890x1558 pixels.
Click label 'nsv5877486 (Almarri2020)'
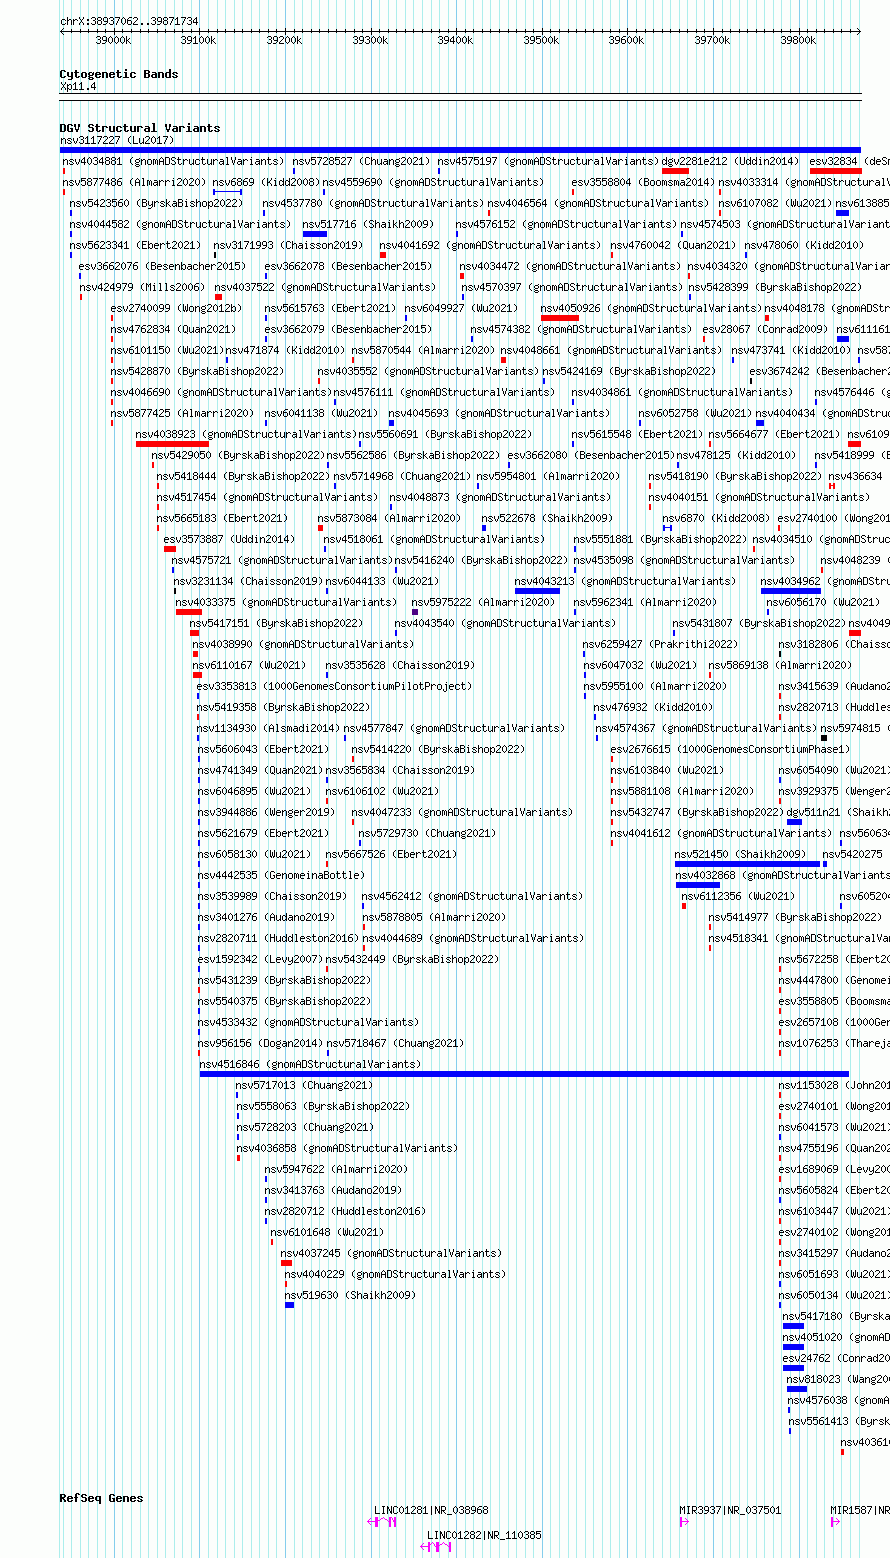pyautogui.click(x=134, y=182)
